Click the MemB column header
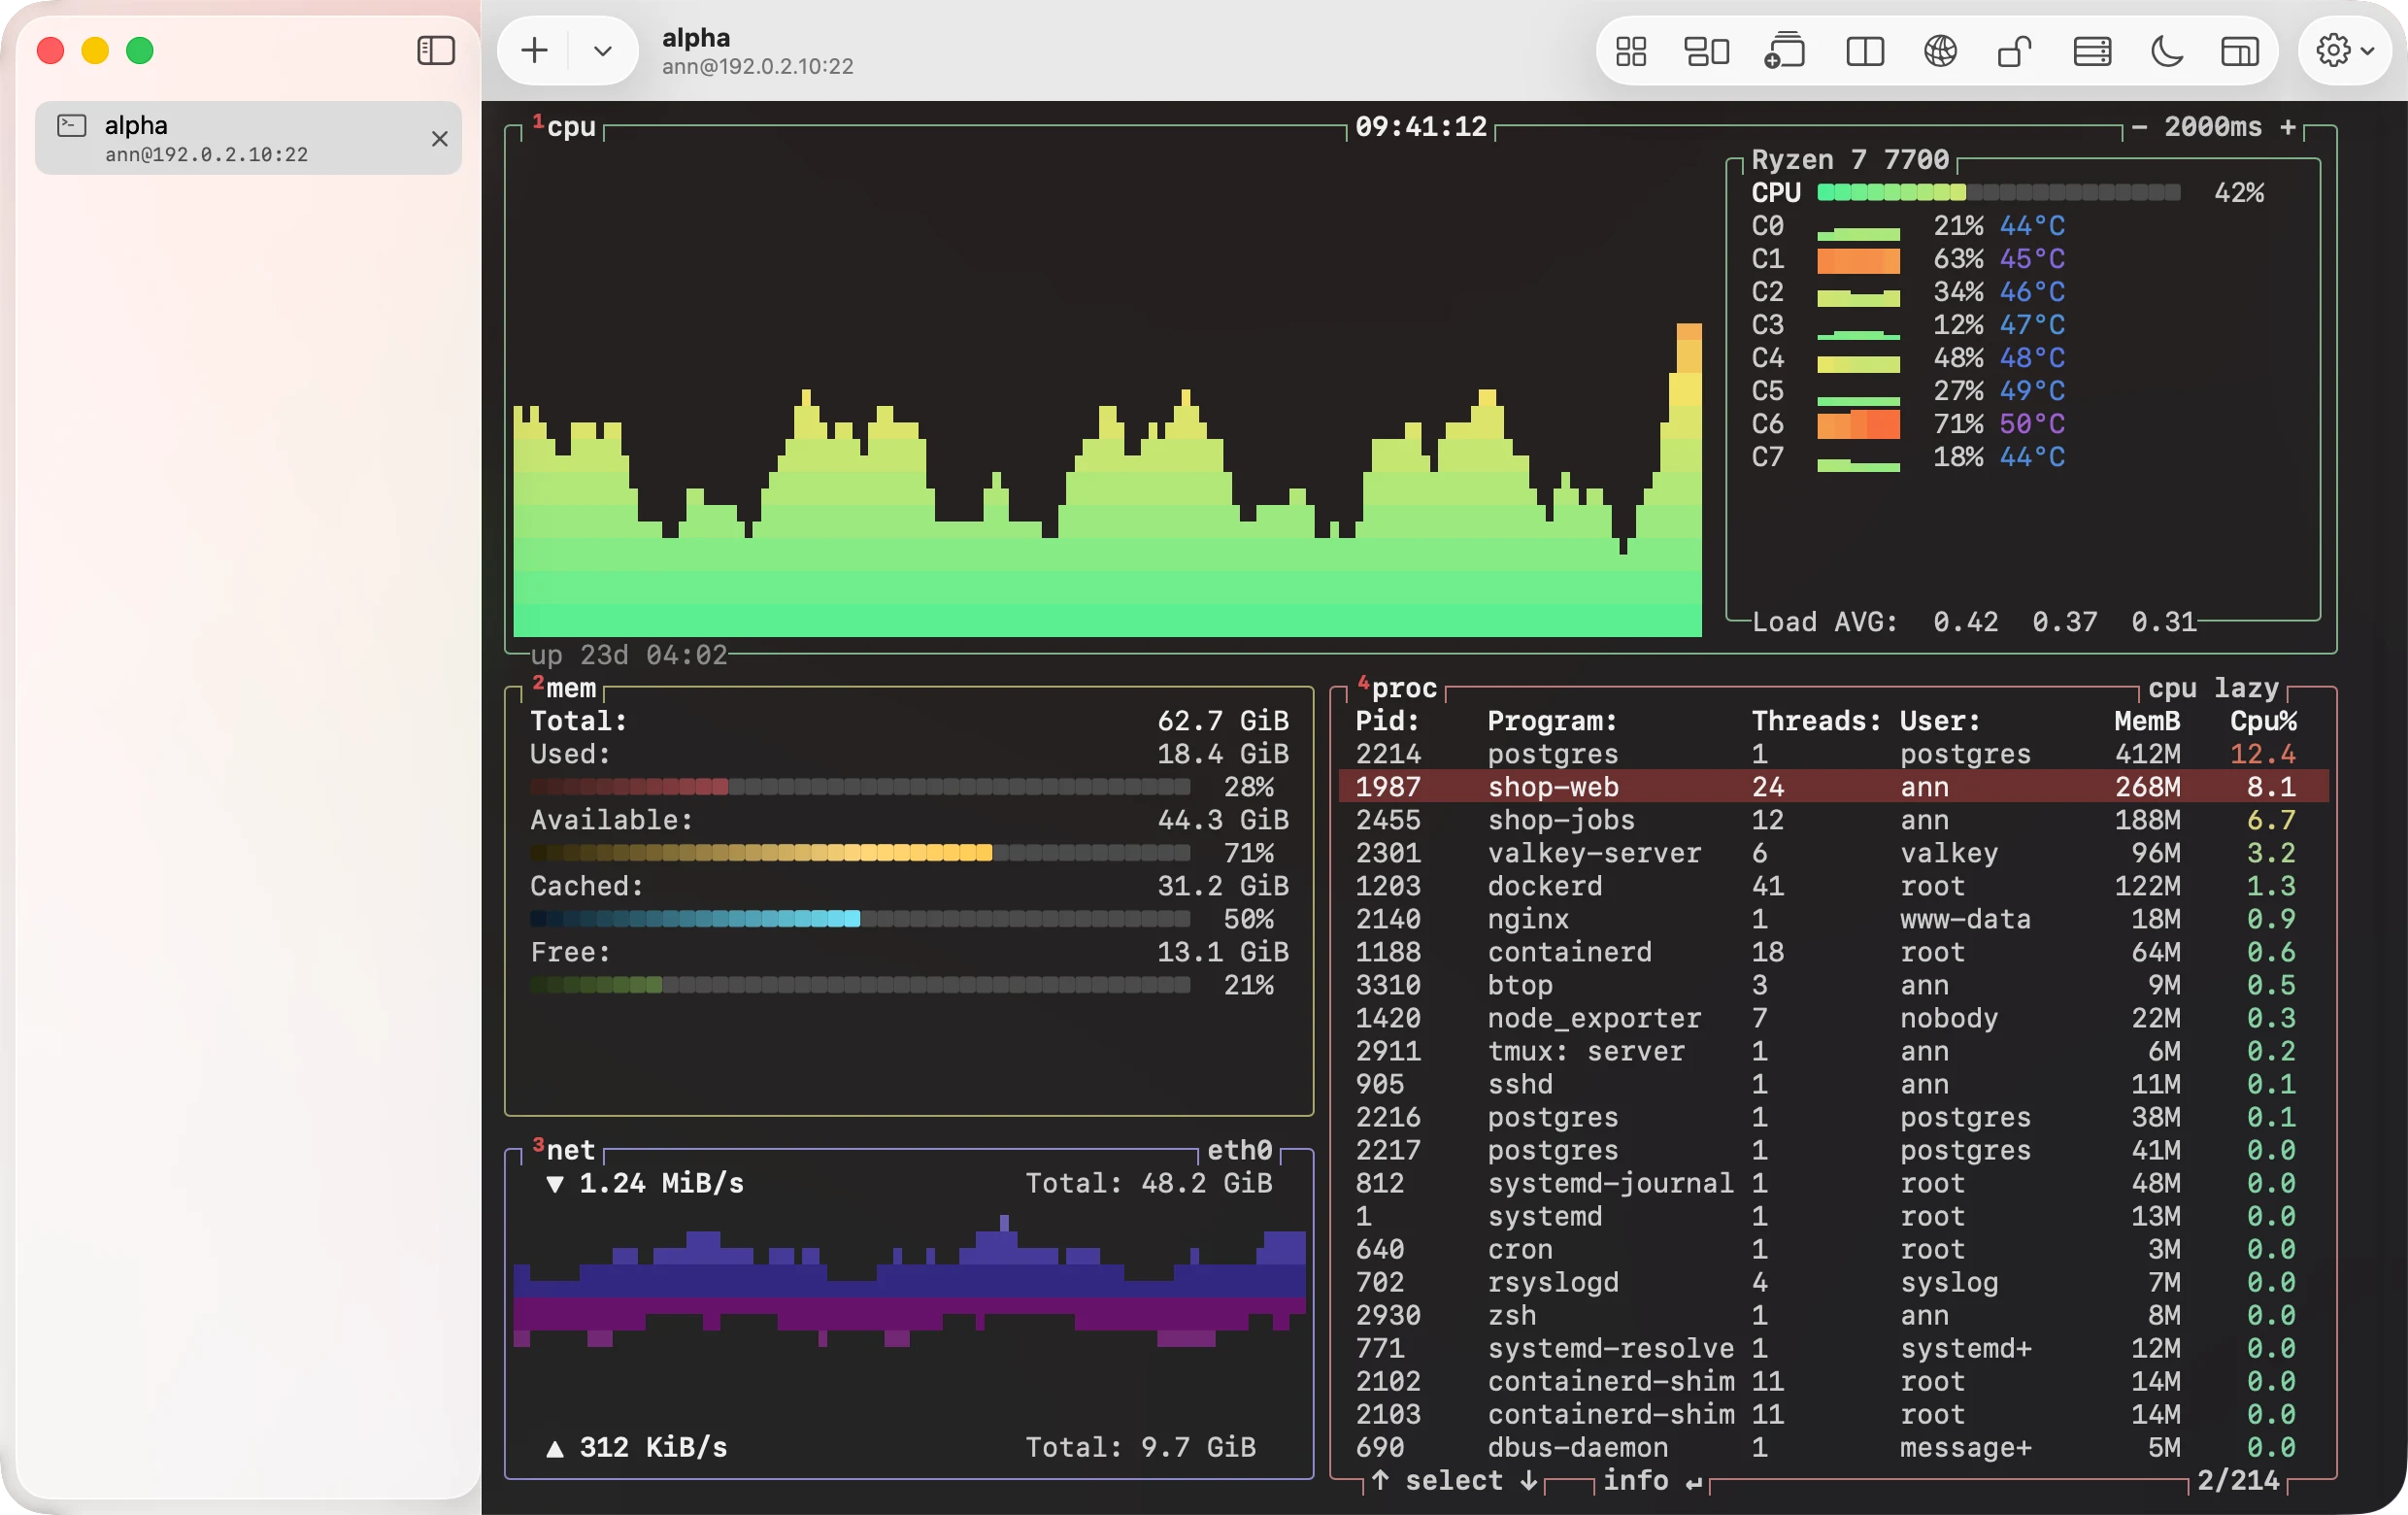This screenshot has width=2408, height=1515. tap(2147, 721)
